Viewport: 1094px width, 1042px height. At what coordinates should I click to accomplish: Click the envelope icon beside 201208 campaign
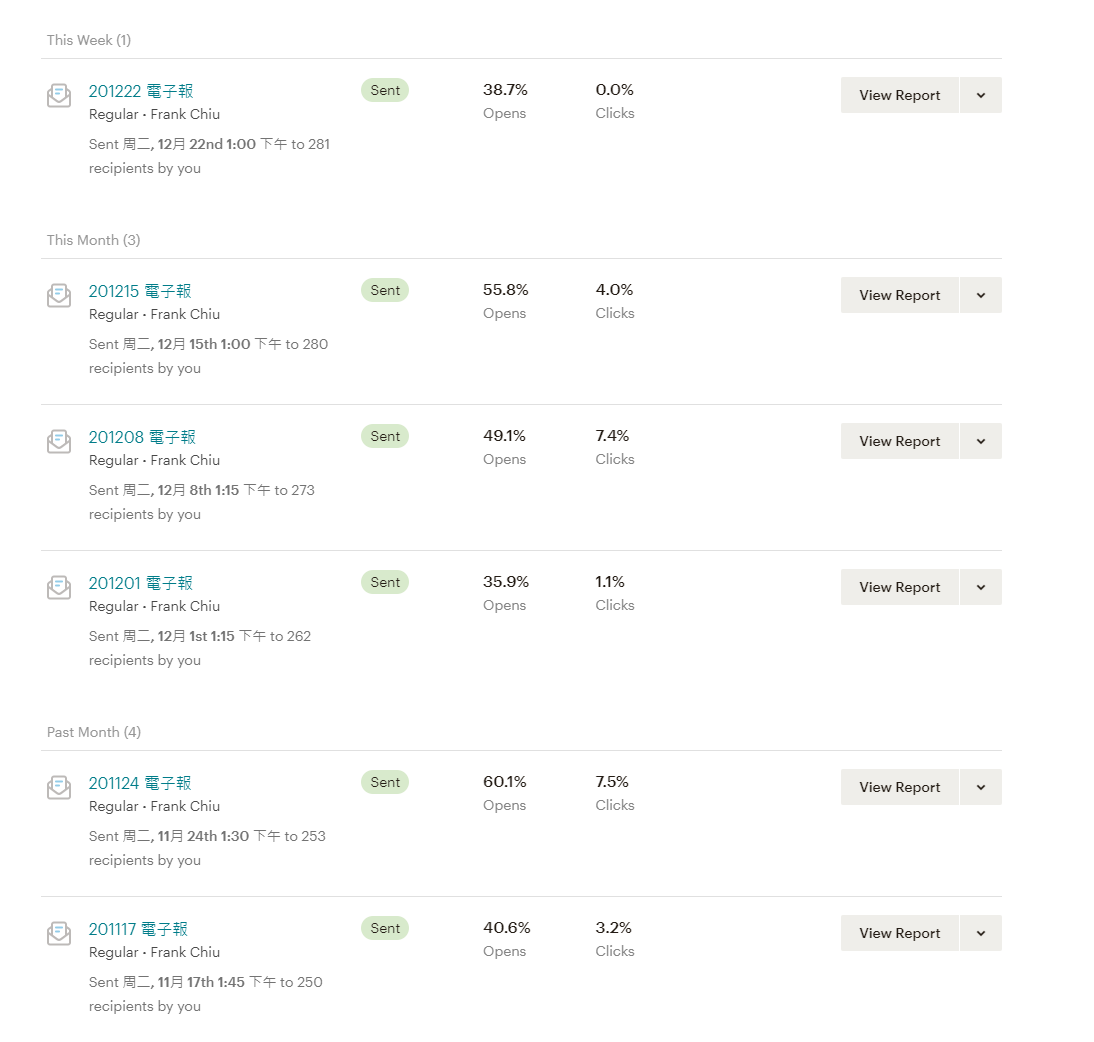59,441
